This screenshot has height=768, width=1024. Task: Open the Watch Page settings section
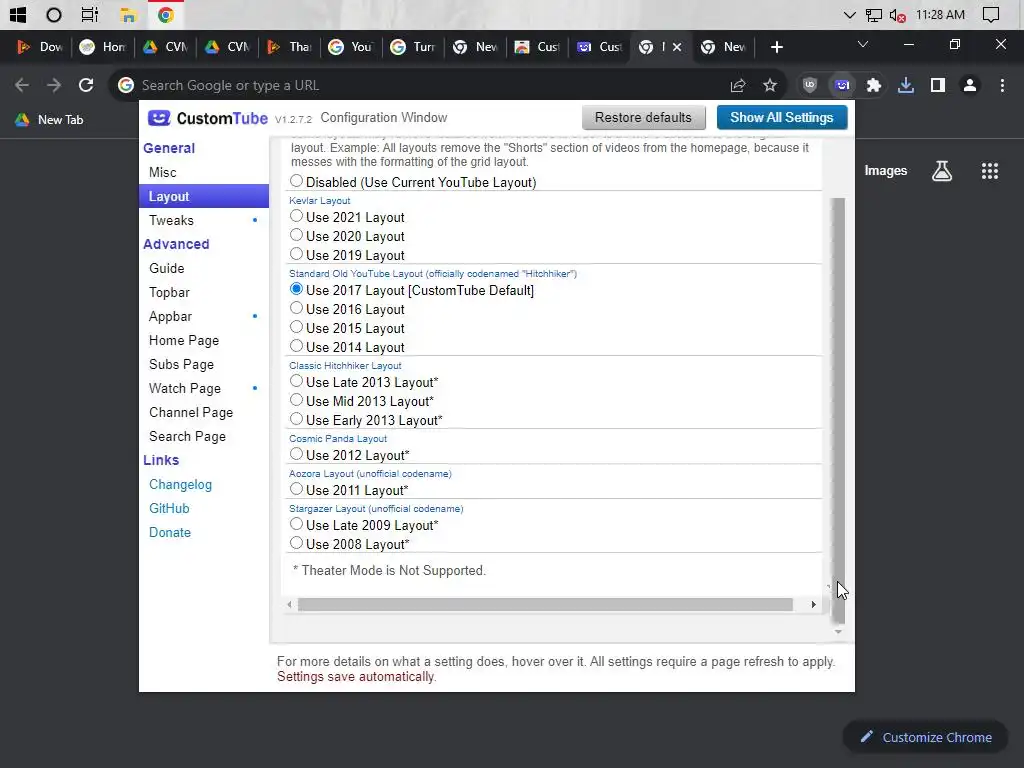[x=204, y=389]
